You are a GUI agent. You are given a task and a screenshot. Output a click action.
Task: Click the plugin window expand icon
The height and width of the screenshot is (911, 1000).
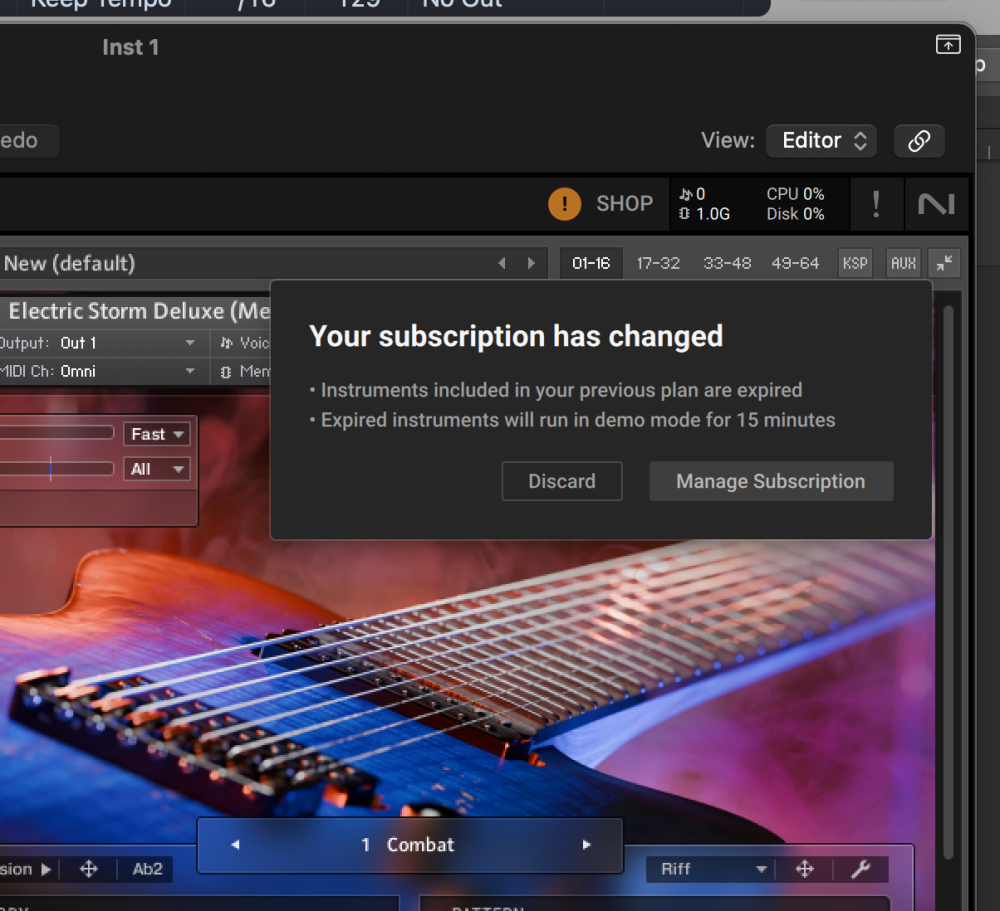[948, 45]
